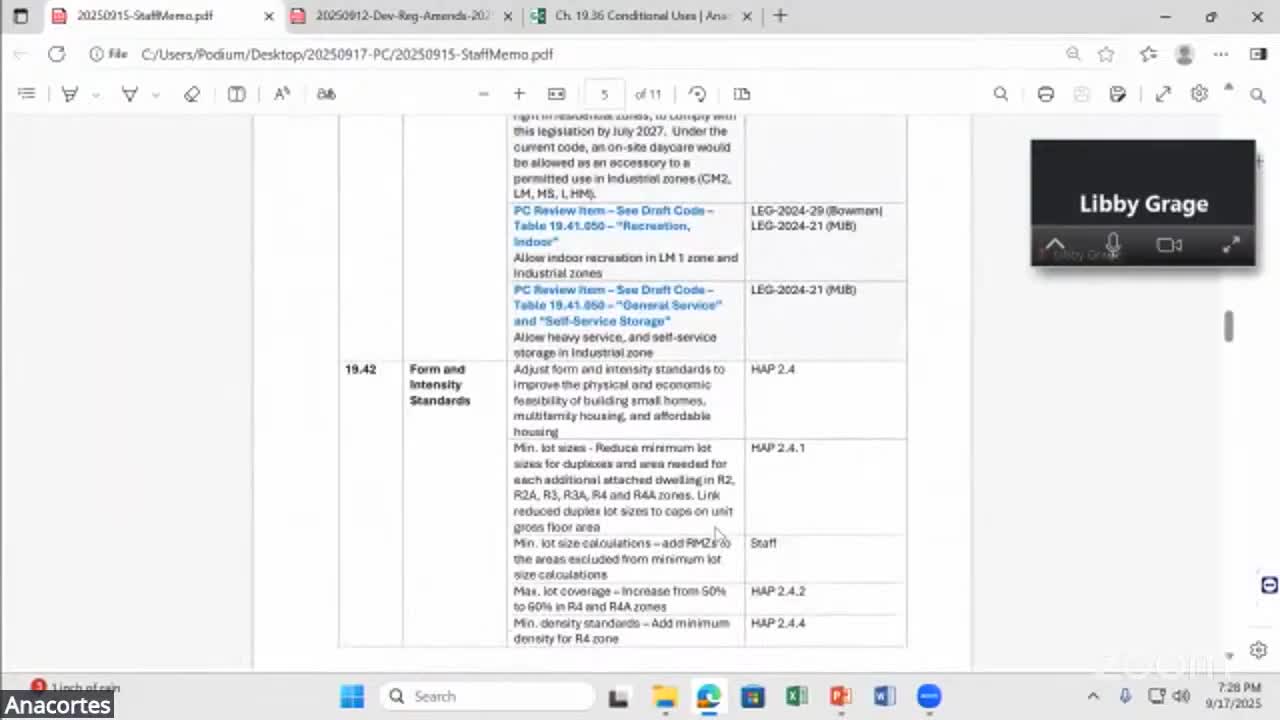Toggle video camera in the Zoom panel
This screenshot has width=1280, height=720.
coord(1169,245)
